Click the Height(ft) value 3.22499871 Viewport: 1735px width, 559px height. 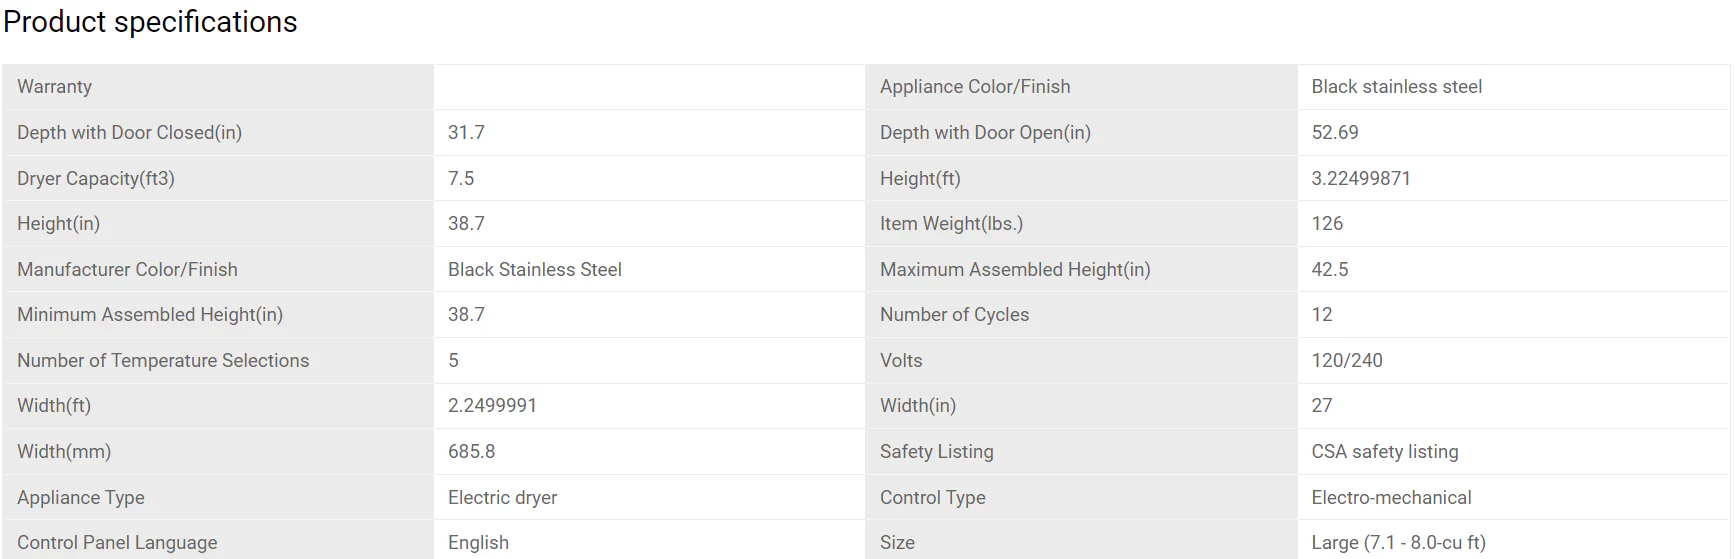coord(1361,179)
